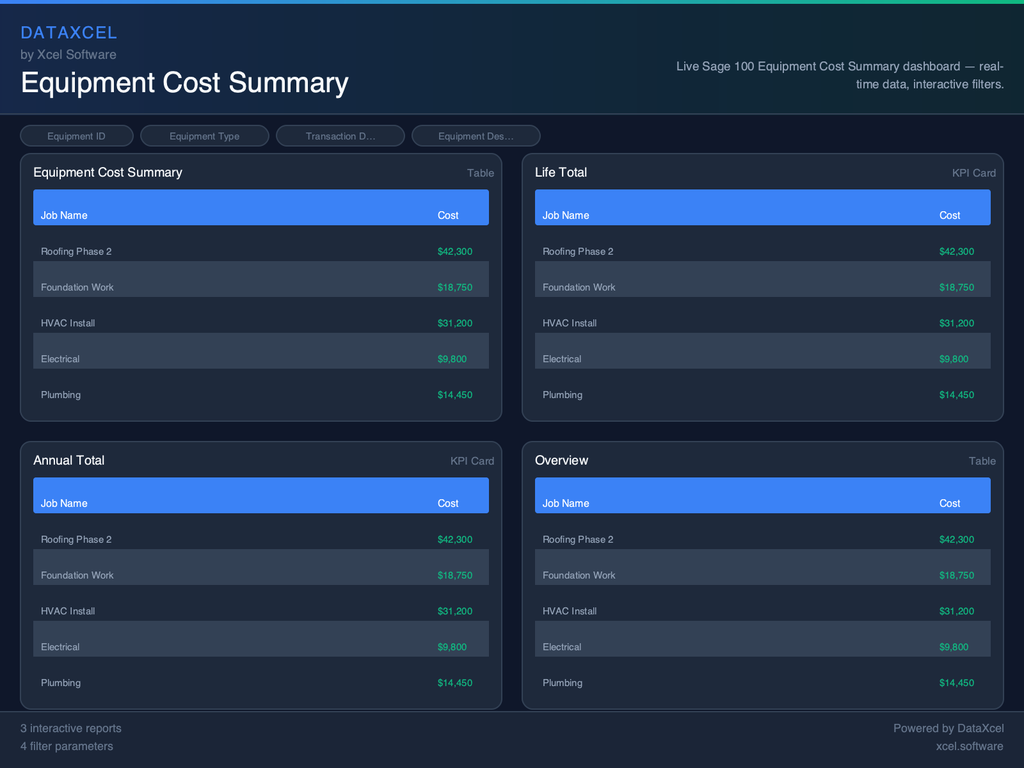This screenshot has width=1024, height=768.
Task: Open the xcel.software link
Action: [969, 746]
